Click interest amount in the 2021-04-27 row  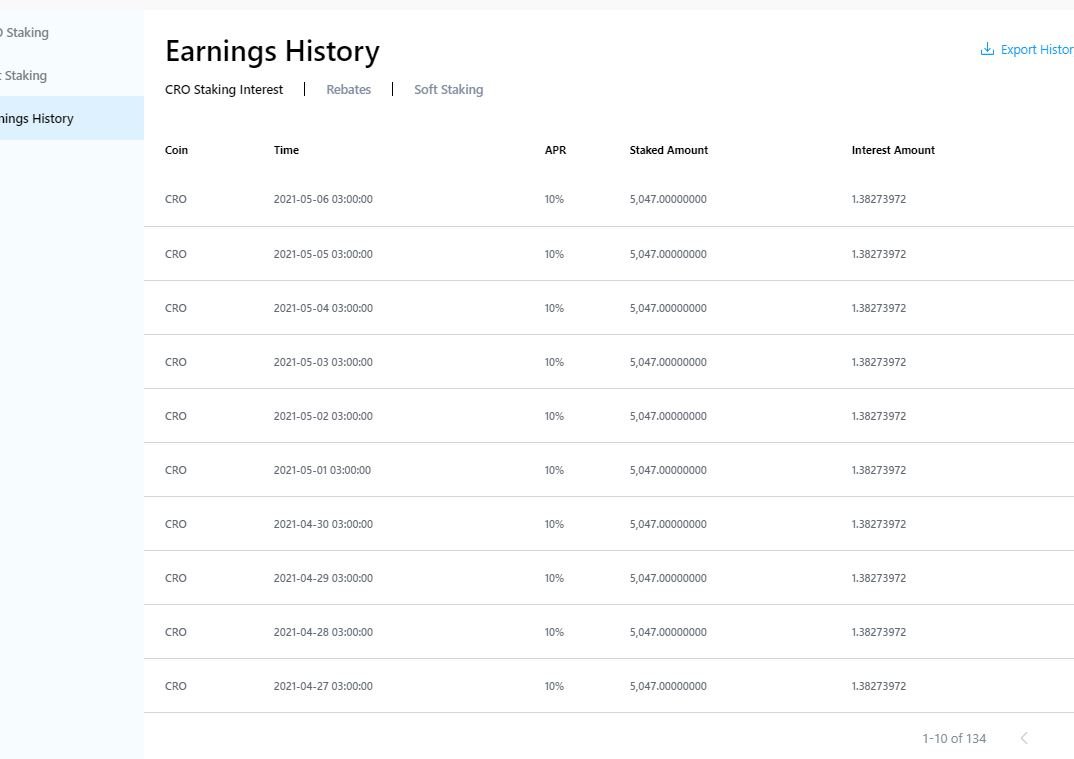click(x=879, y=687)
